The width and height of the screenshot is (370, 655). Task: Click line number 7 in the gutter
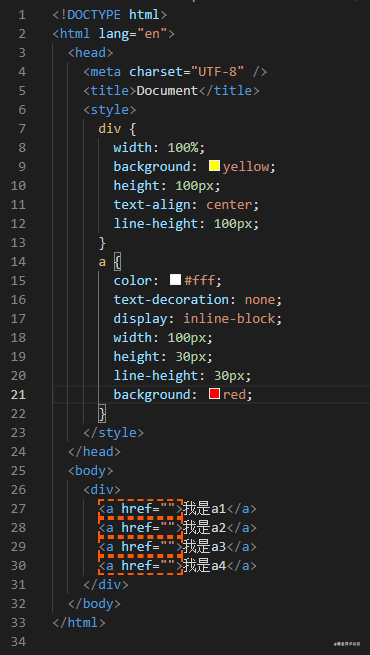tap(22, 129)
